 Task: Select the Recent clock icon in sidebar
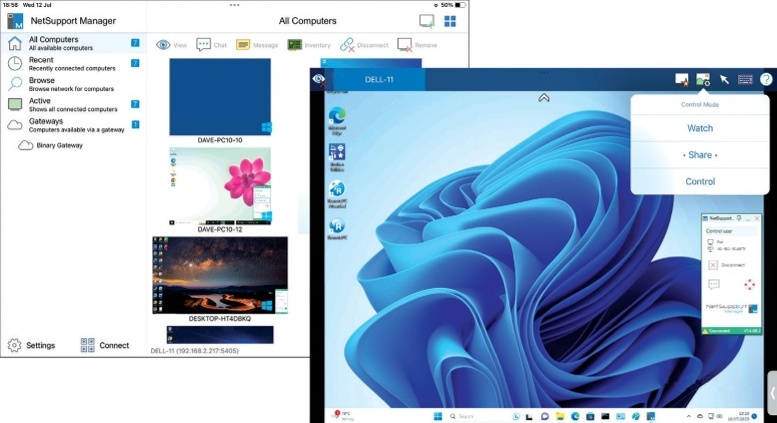[x=15, y=63]
